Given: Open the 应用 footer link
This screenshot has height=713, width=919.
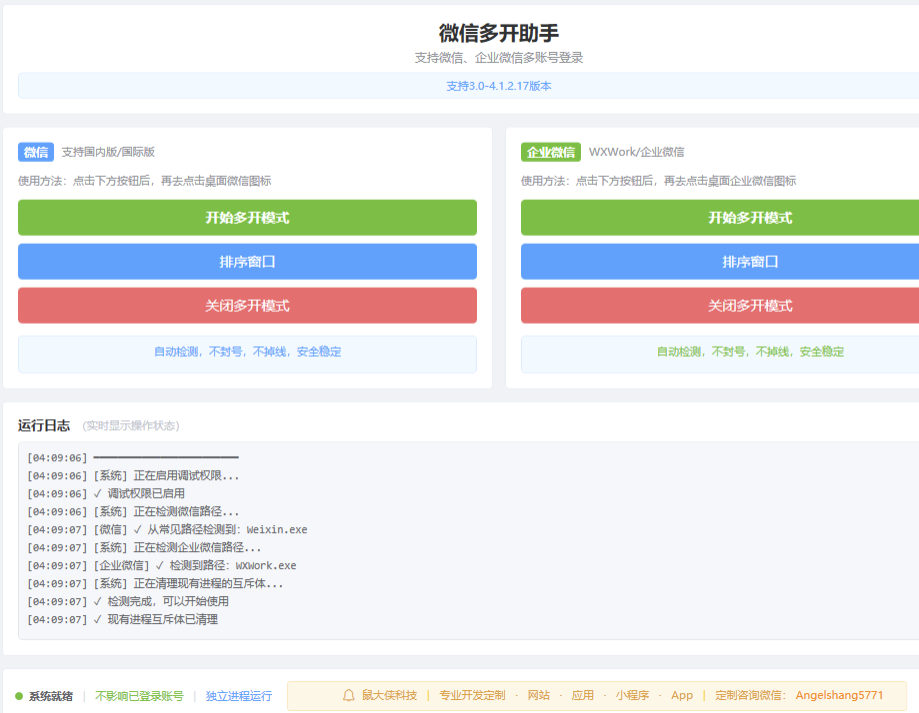Looking at the screenshot, I should (x=583, y=694).
